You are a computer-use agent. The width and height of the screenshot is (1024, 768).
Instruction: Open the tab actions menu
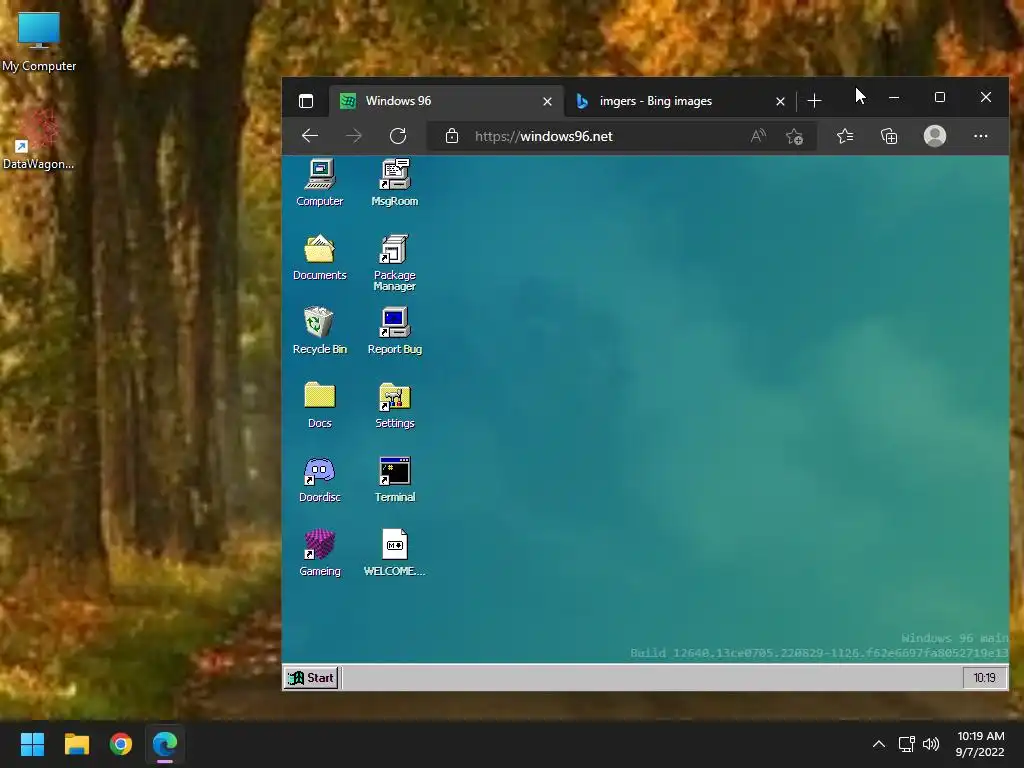click(x=306, y=101)
